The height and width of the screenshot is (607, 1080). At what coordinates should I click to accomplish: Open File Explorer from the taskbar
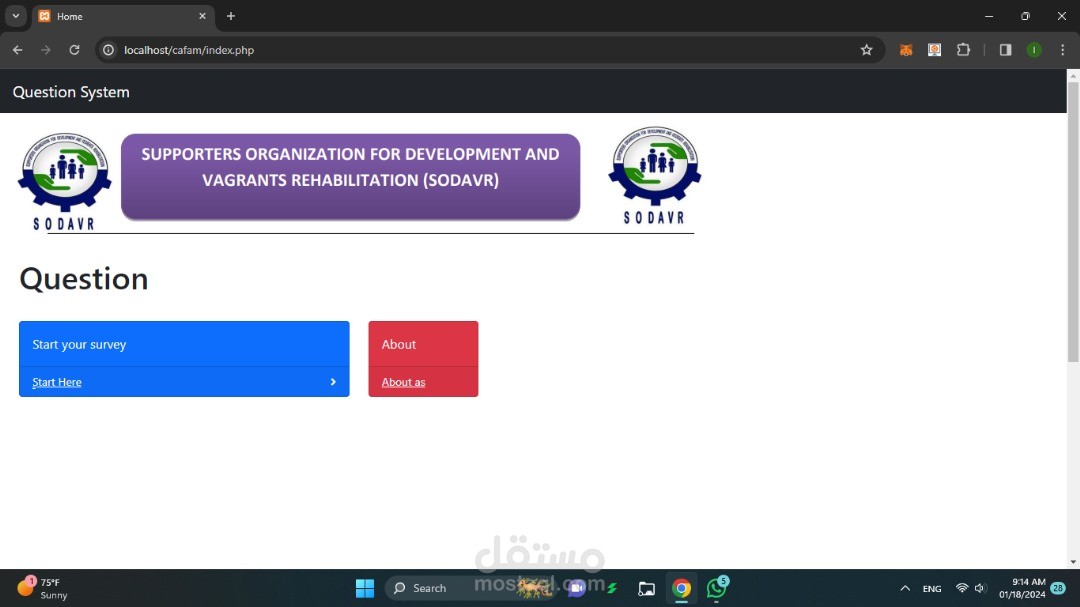coord(646,588)
